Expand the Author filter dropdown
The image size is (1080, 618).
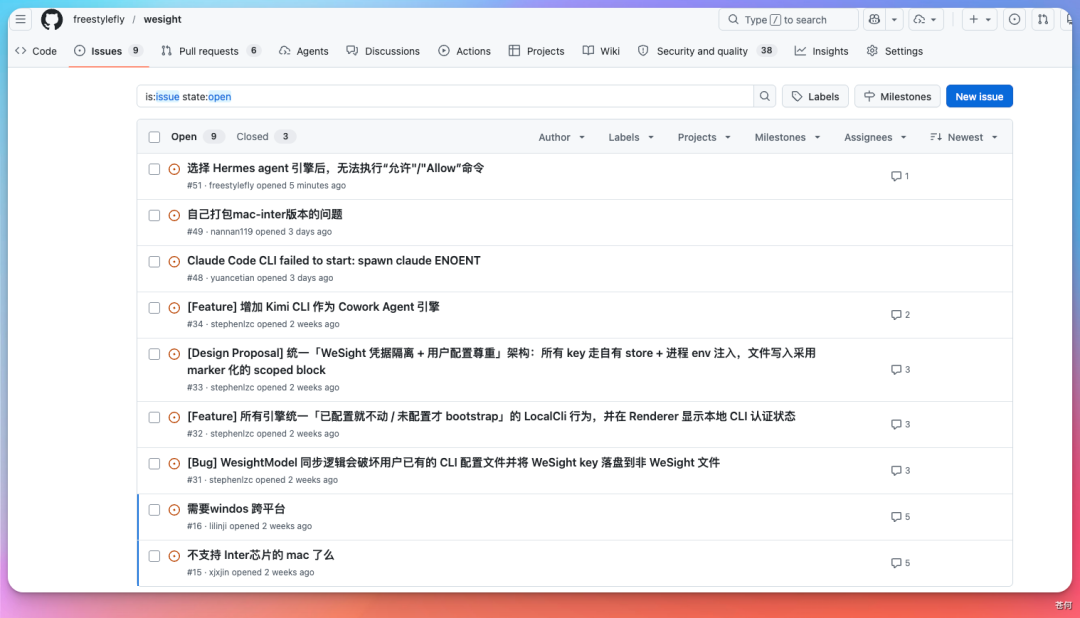point(561,137)
